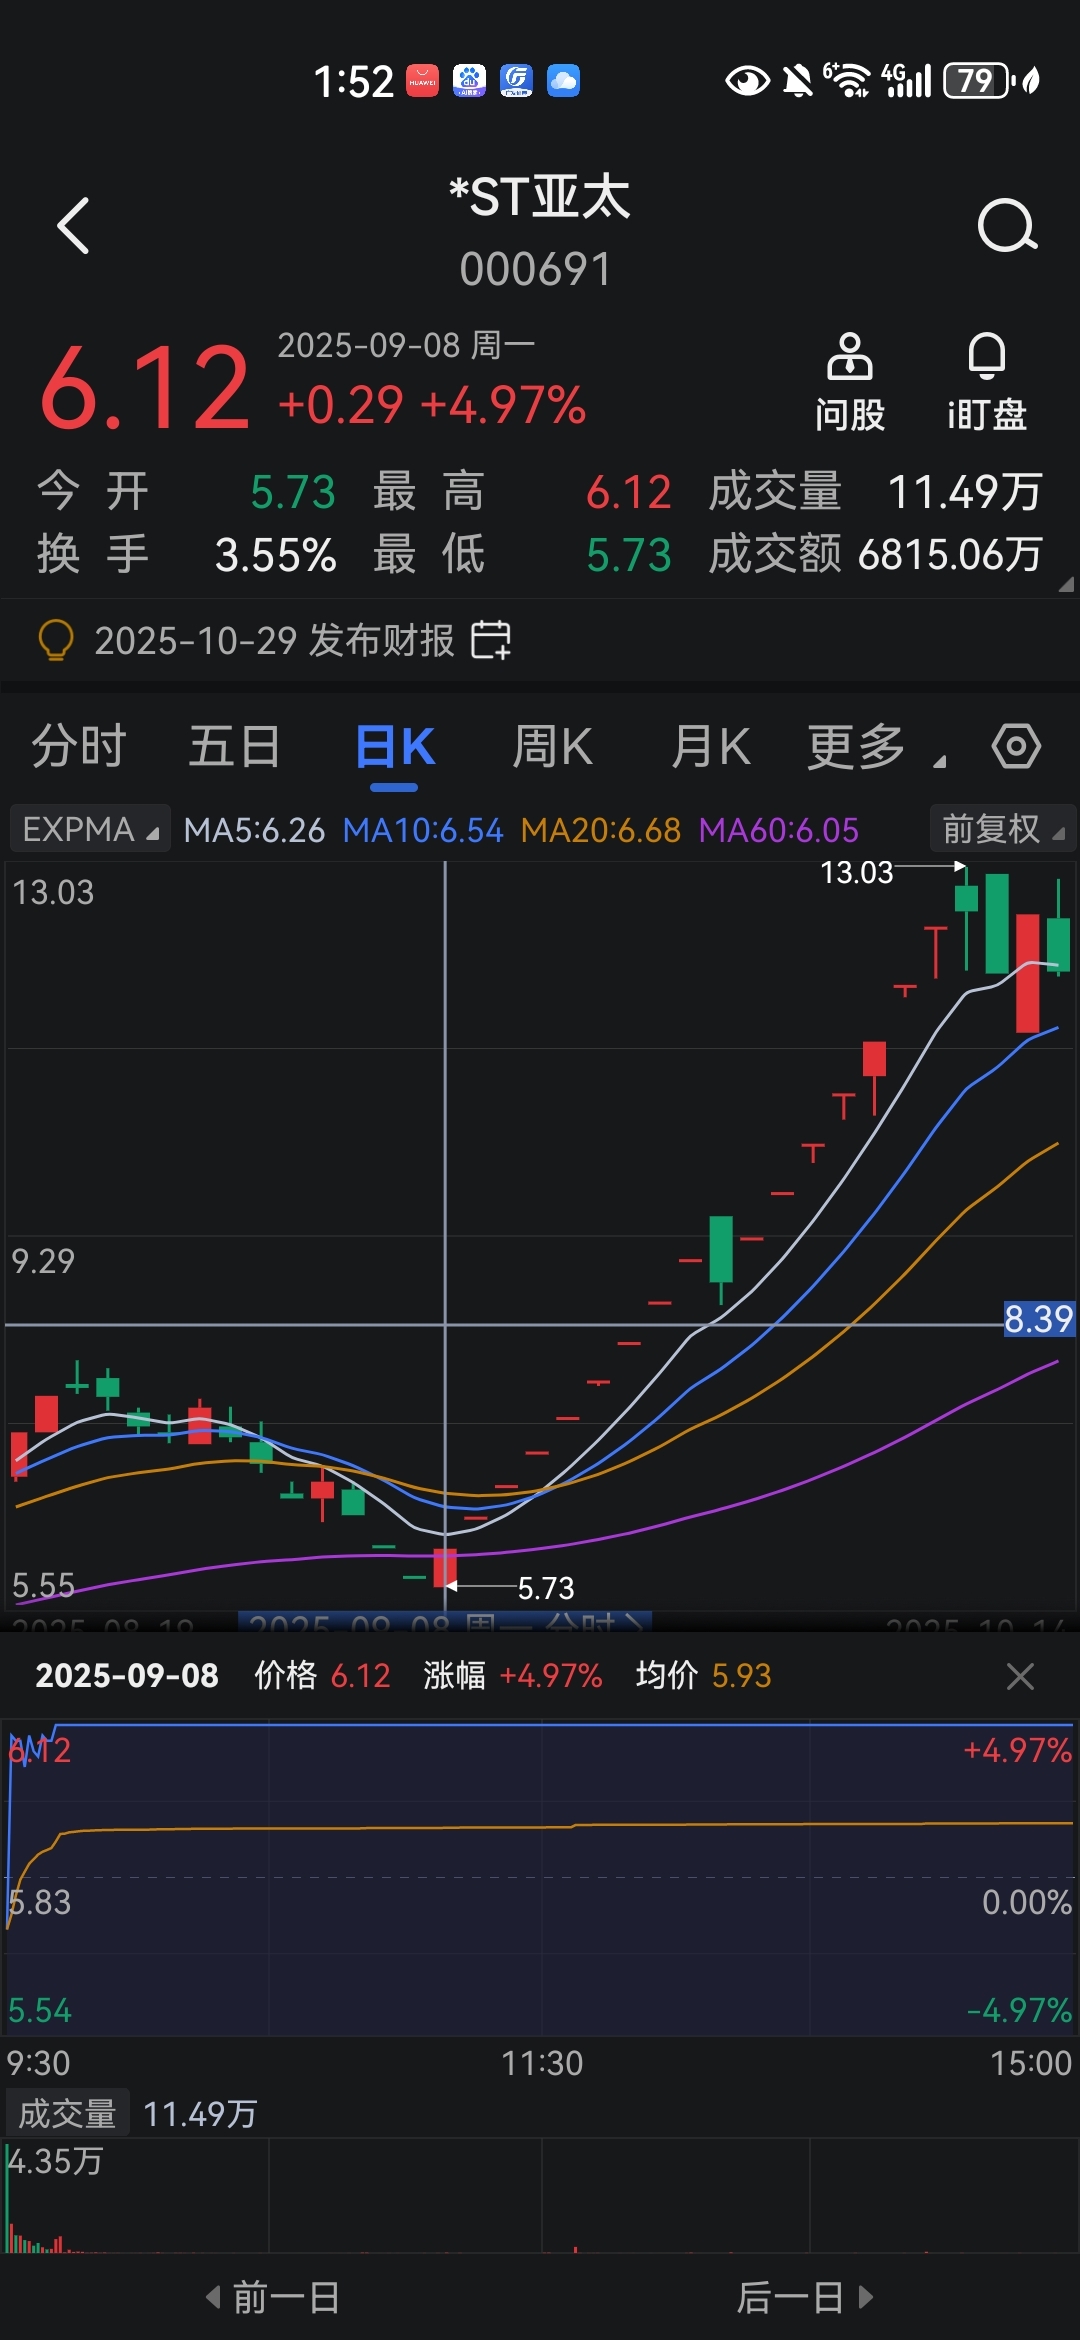Go back using the left arrow icon
The height and width of the screenshot is (2340, 1080).
pos(74,226)
